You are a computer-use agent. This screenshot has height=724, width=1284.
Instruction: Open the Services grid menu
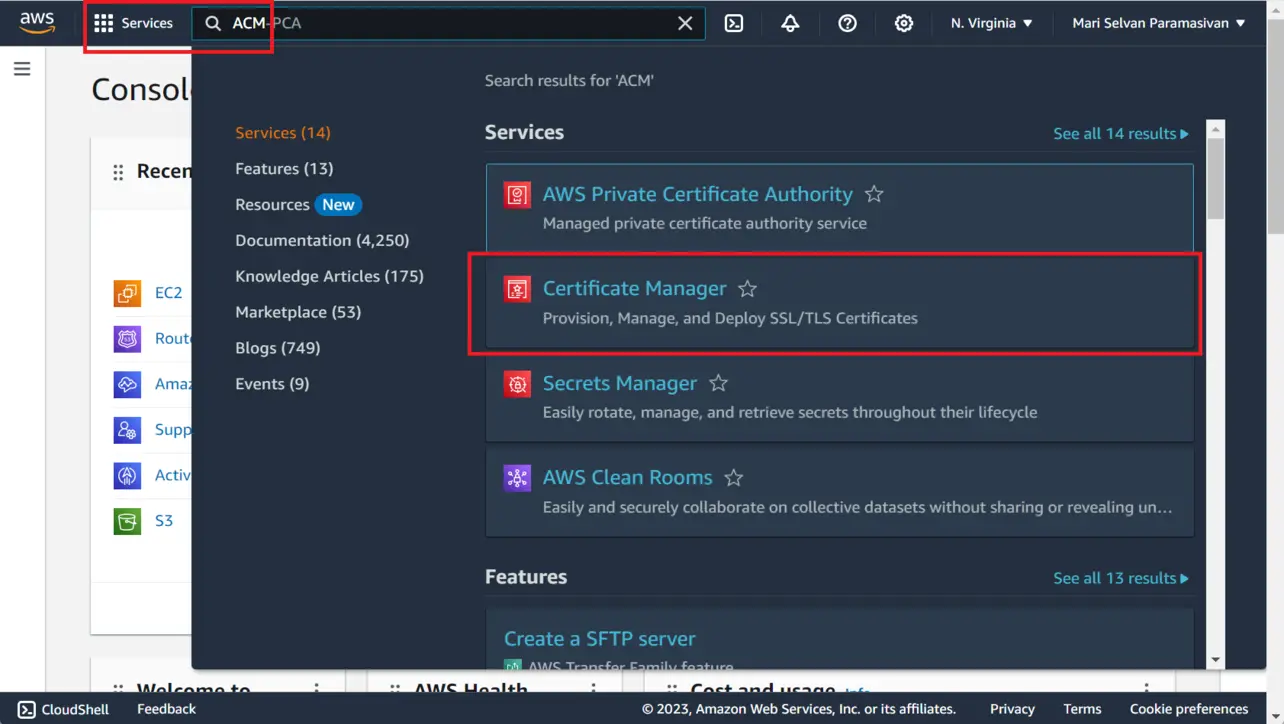tap(133, 23)
